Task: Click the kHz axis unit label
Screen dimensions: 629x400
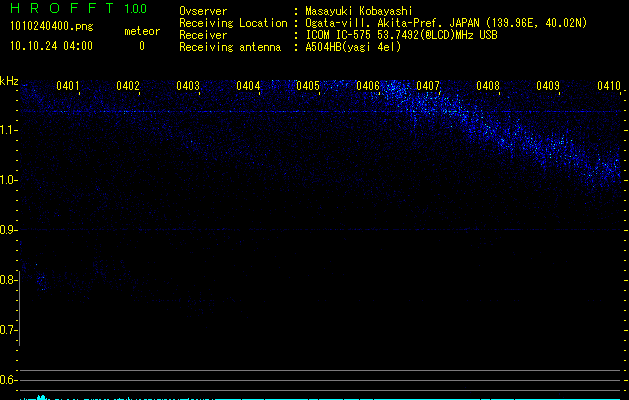Action: point(9,81)
